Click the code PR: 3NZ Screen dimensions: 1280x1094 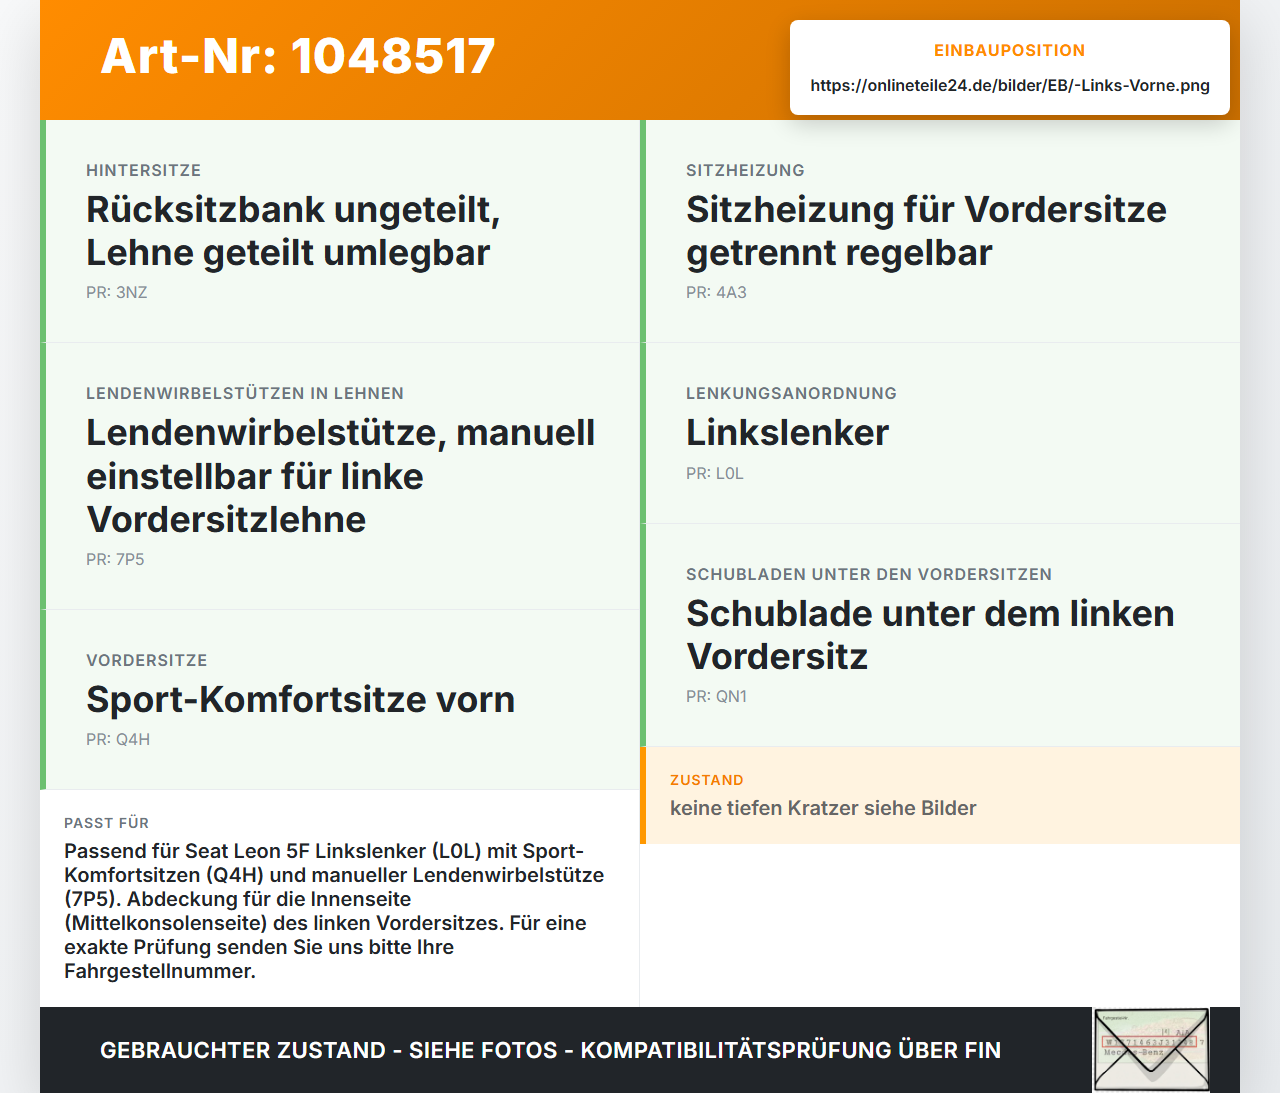pyautogui.click(x=117, y=292)
